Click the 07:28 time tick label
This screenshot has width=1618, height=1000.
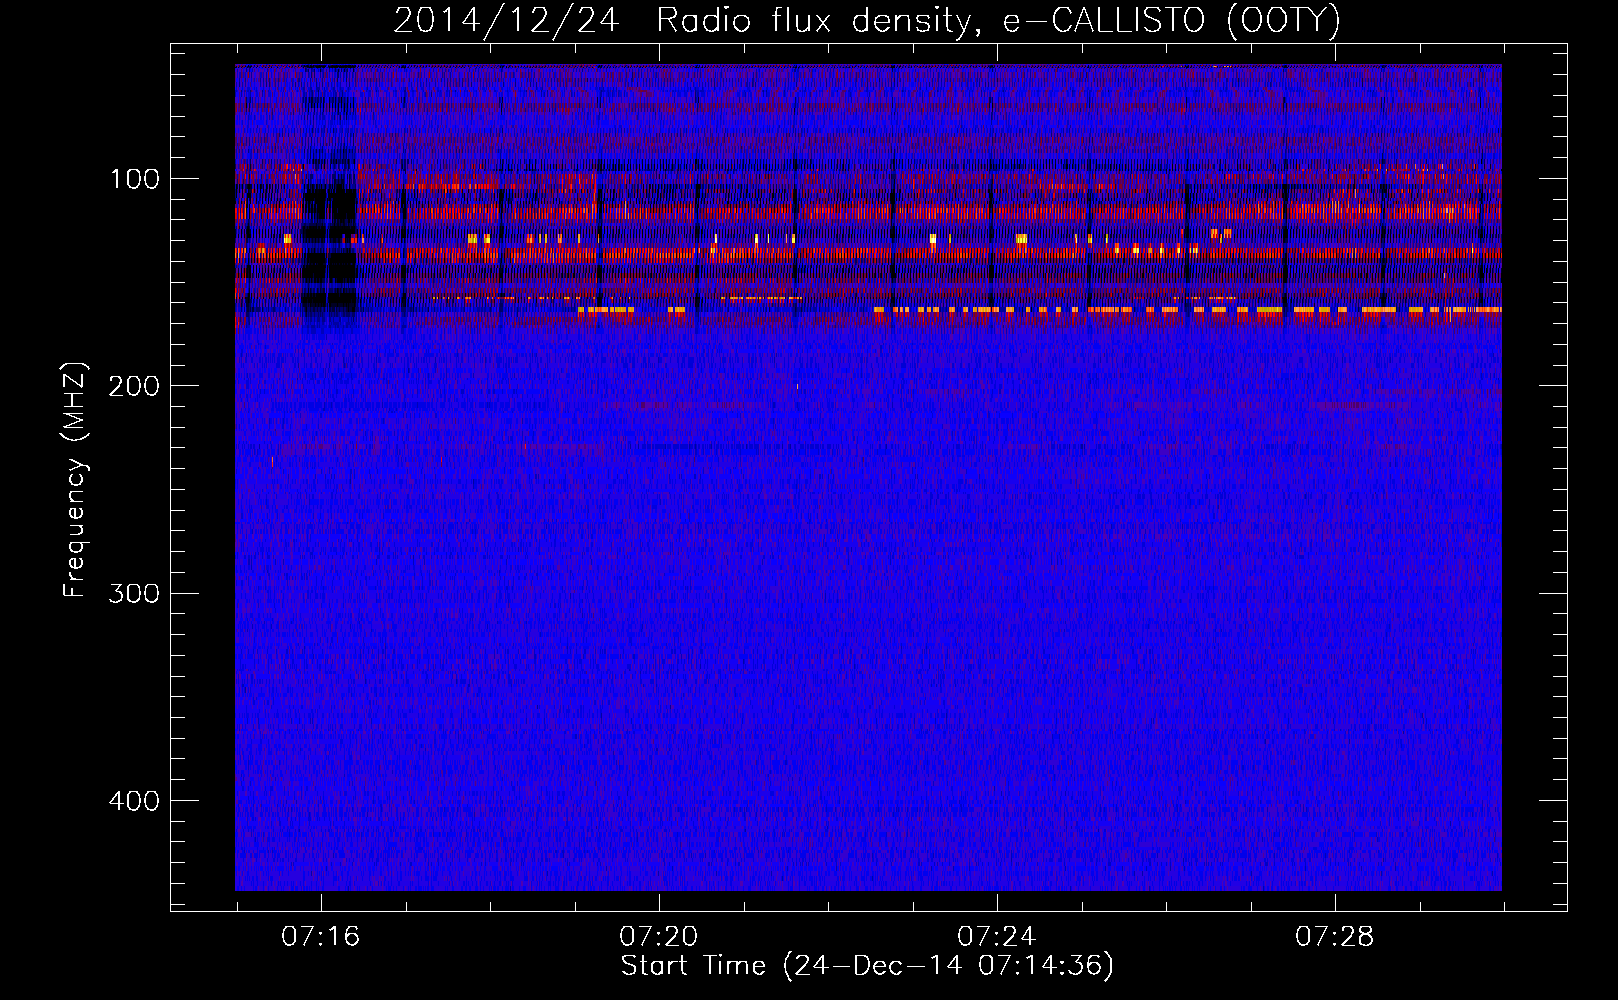tap(1335, 937)
